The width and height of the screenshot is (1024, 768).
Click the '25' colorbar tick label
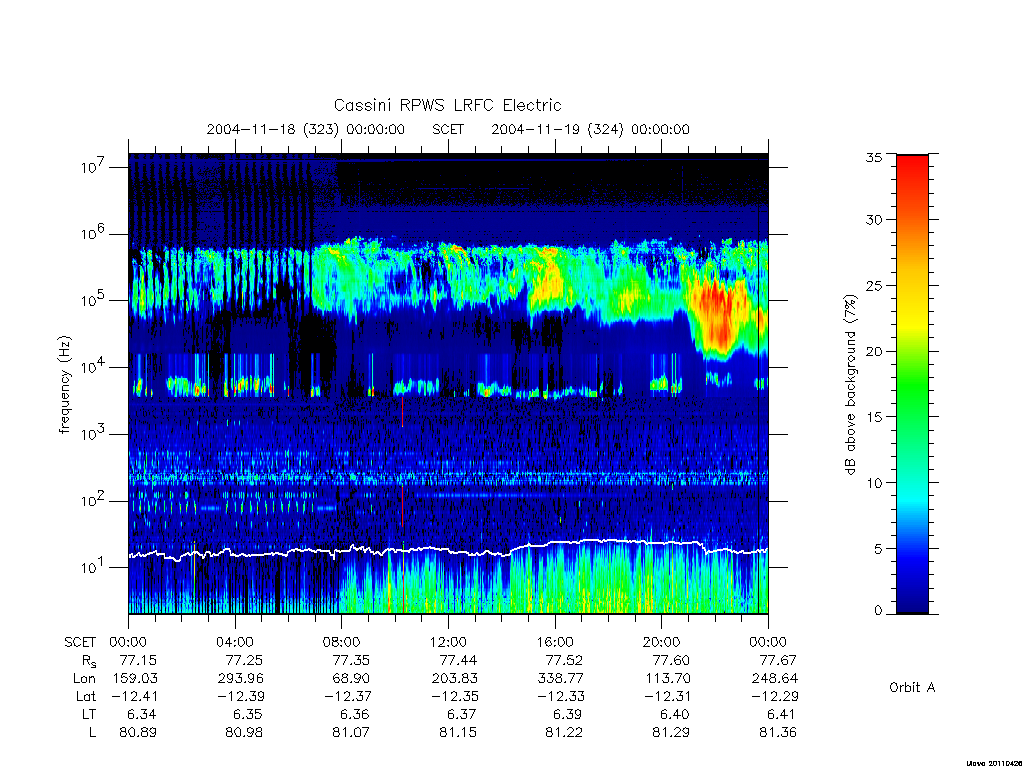click(874, 285)
